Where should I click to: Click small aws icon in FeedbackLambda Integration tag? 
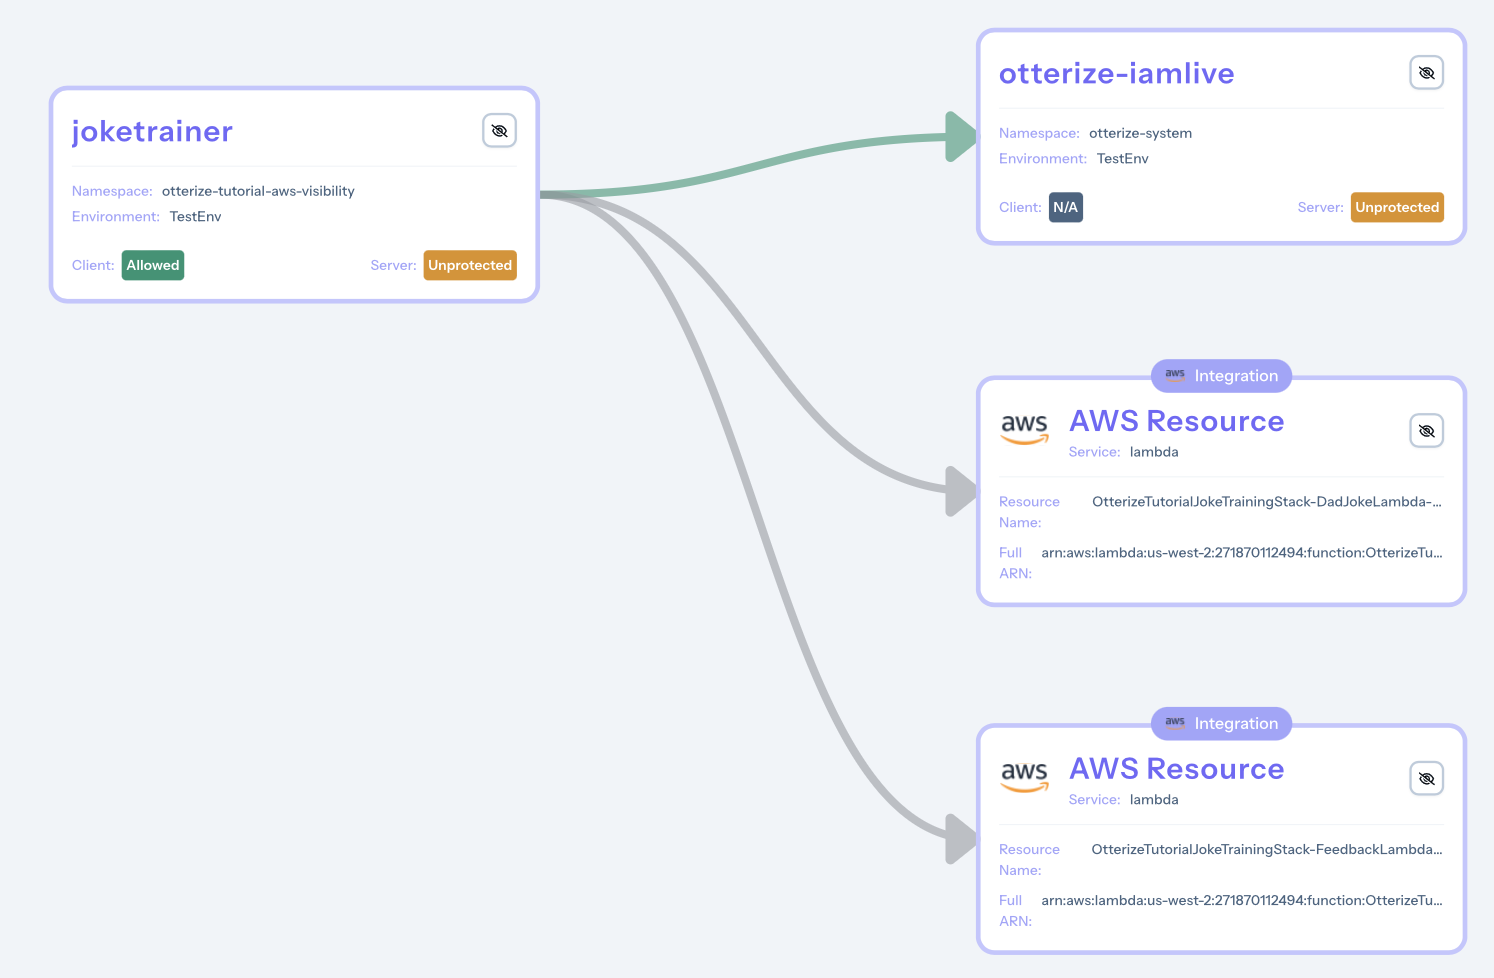click(x=1175, y=722)
